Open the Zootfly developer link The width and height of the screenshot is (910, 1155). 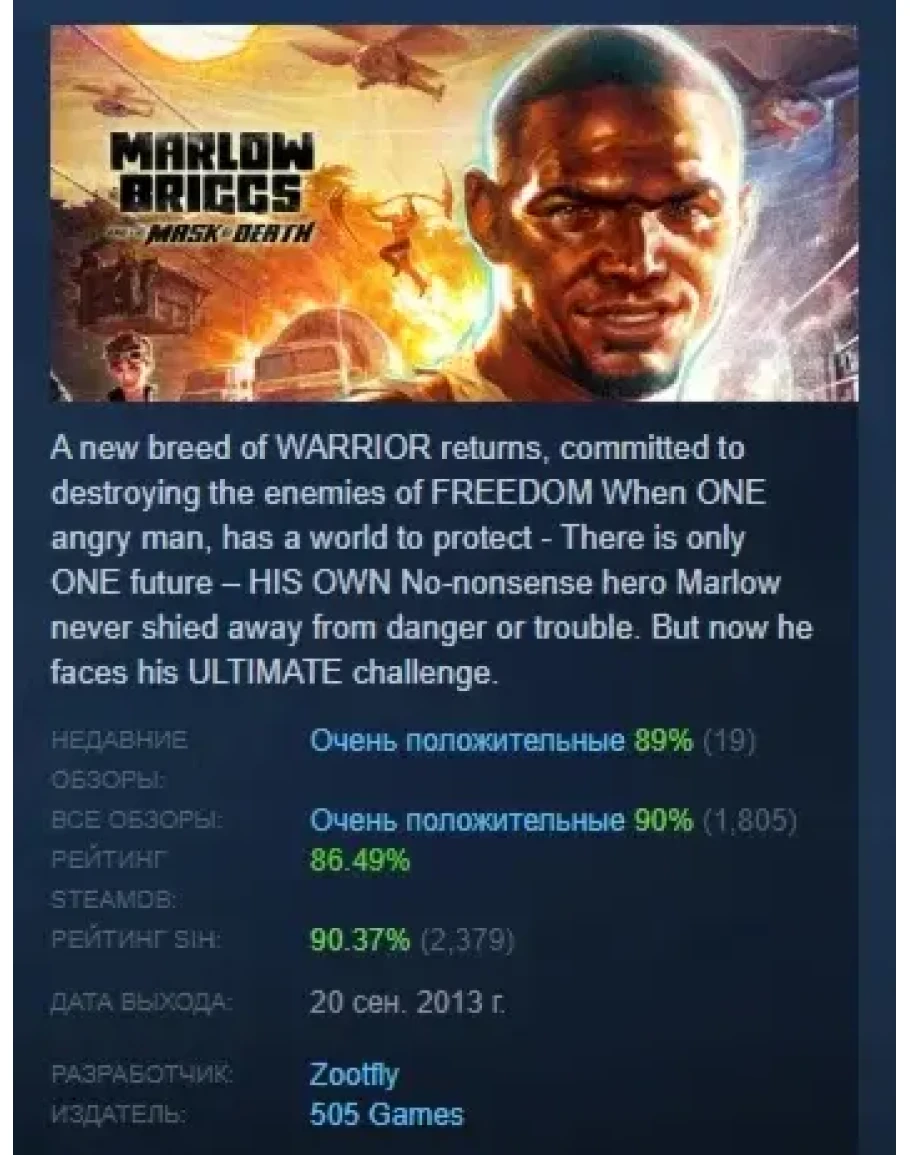[354, 1075]
